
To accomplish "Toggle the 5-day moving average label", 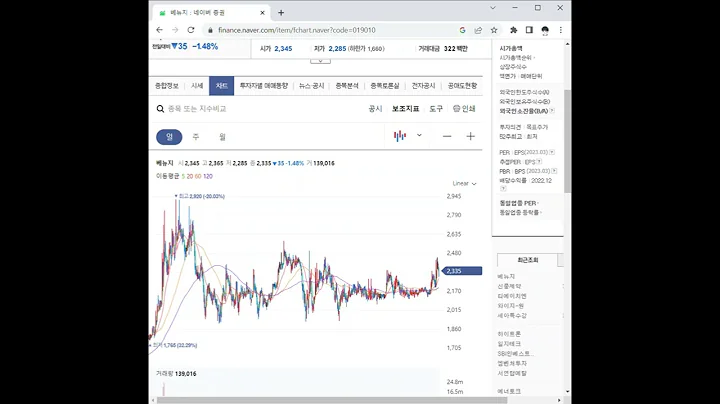I will (183, 176).
